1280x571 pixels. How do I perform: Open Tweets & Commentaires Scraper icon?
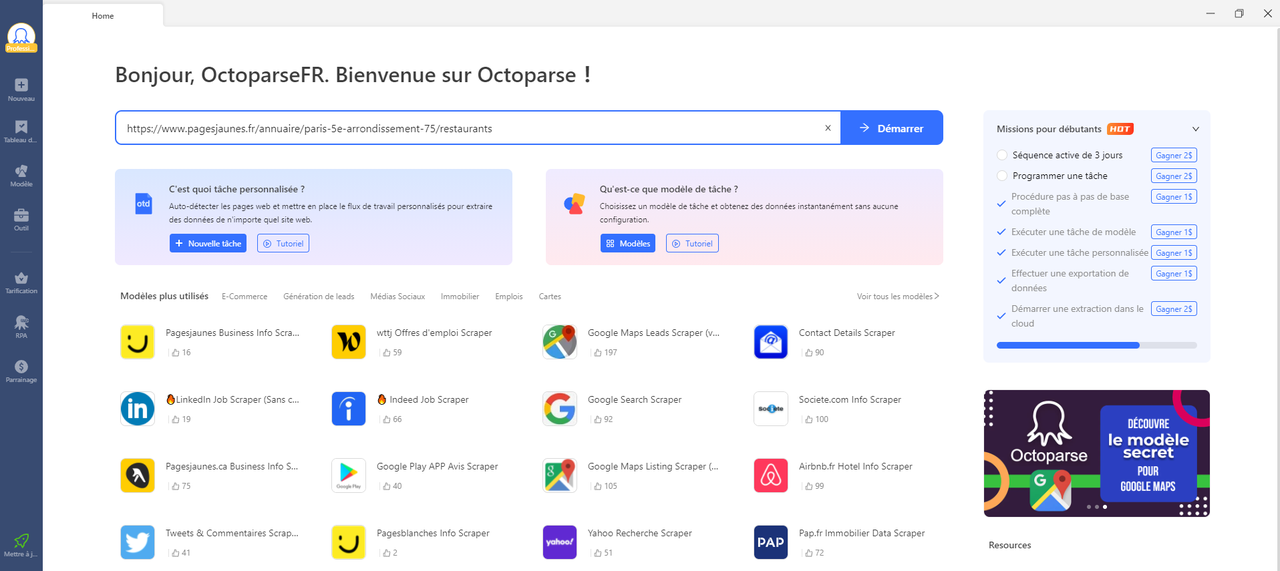click(137, 542)
